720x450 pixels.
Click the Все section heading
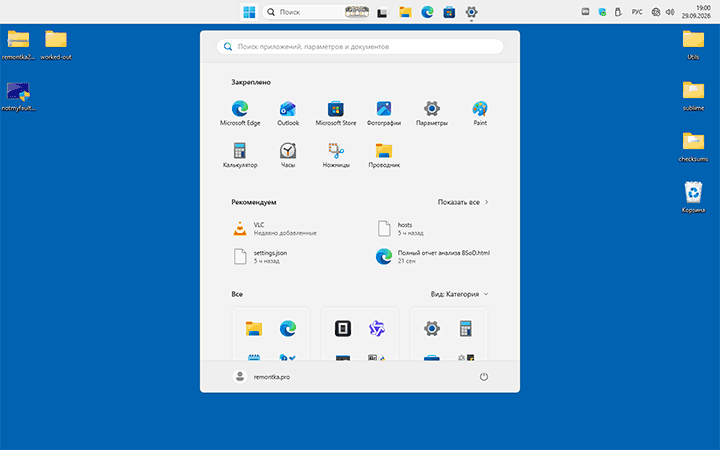[x=237, y=294]
